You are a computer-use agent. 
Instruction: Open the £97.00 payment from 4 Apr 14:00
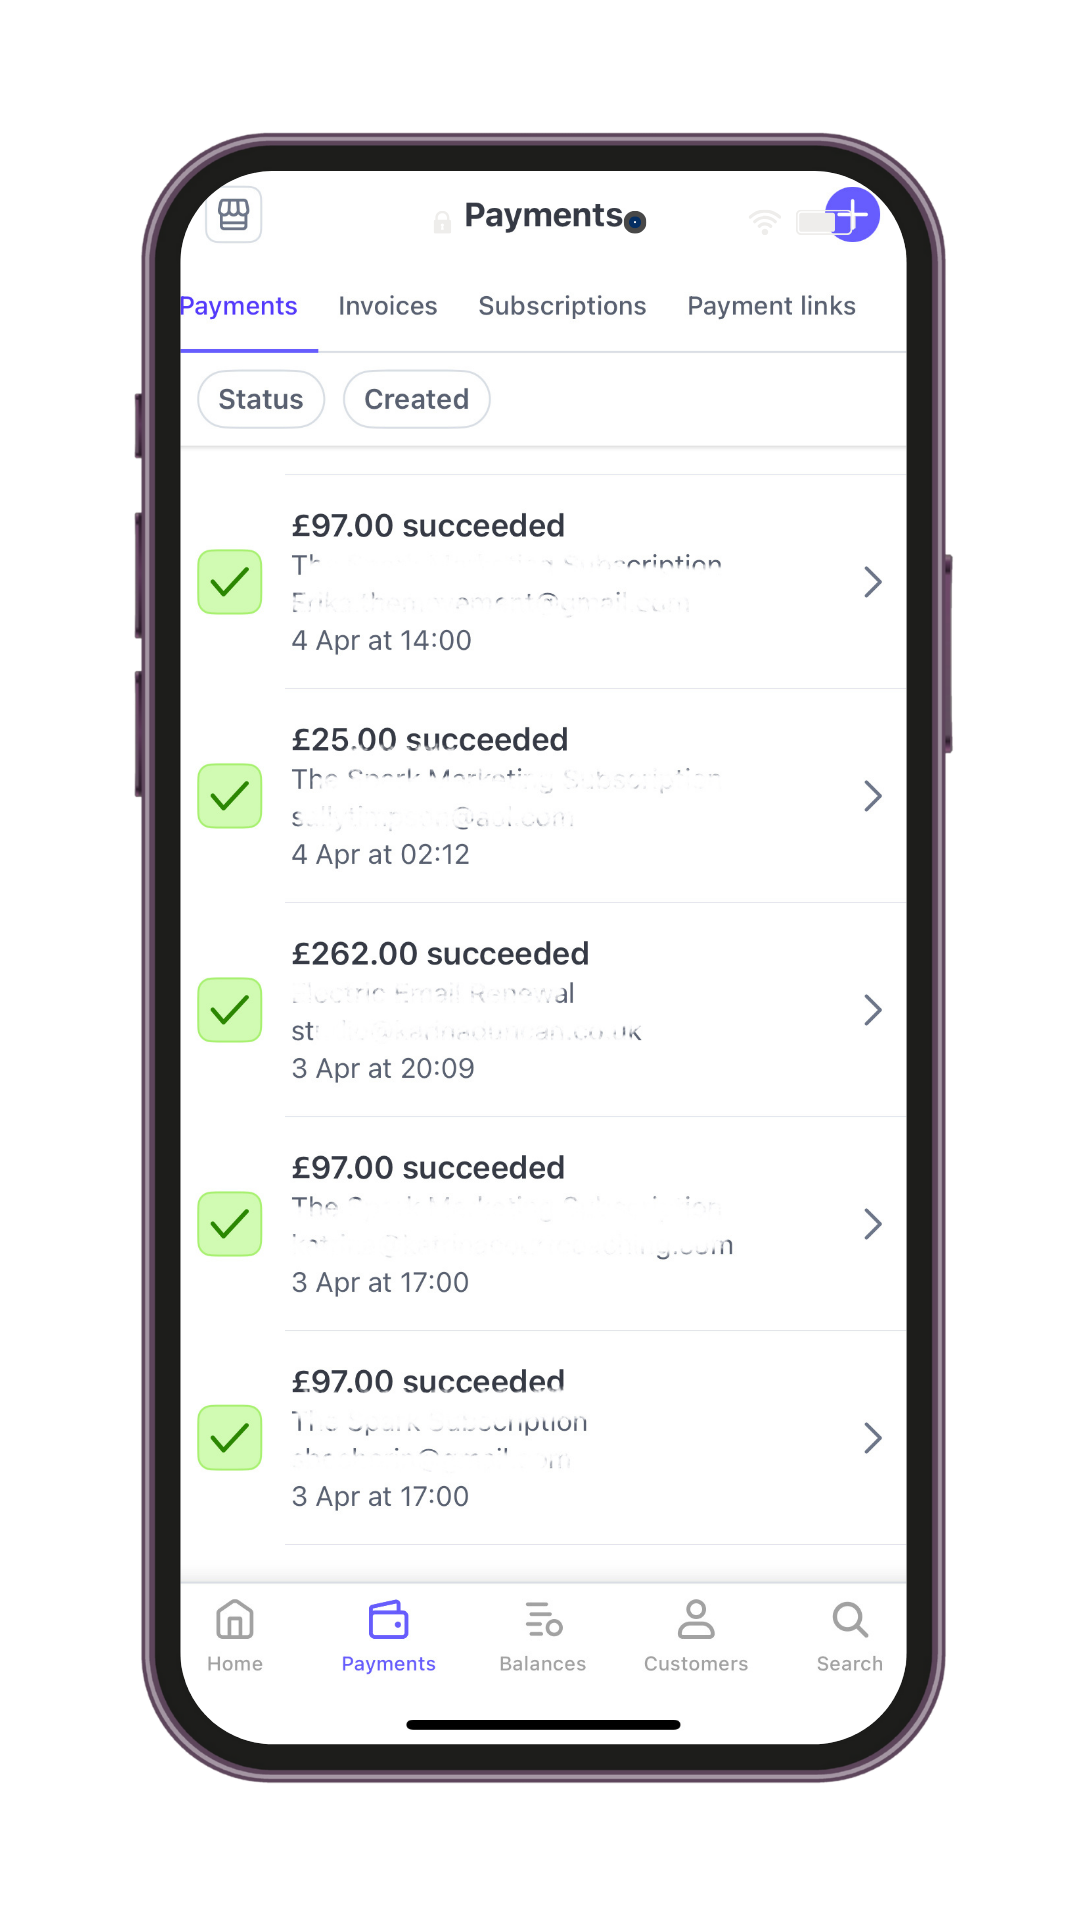560,582
